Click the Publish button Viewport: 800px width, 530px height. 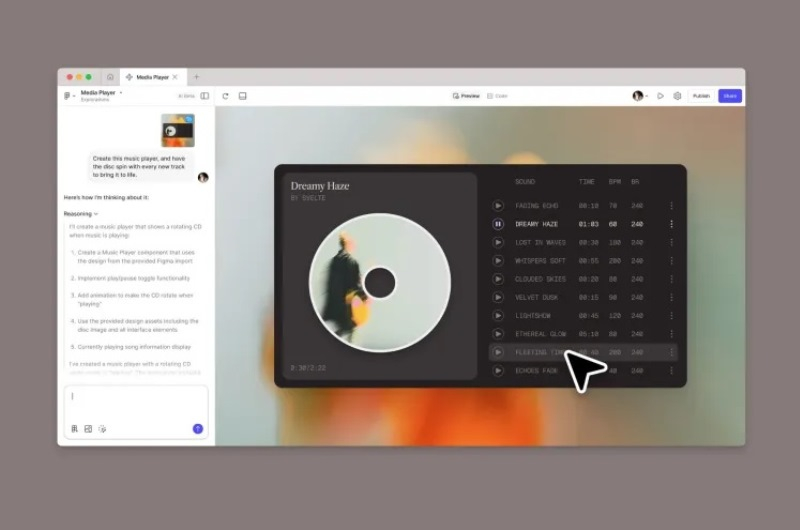coord(701,96)
